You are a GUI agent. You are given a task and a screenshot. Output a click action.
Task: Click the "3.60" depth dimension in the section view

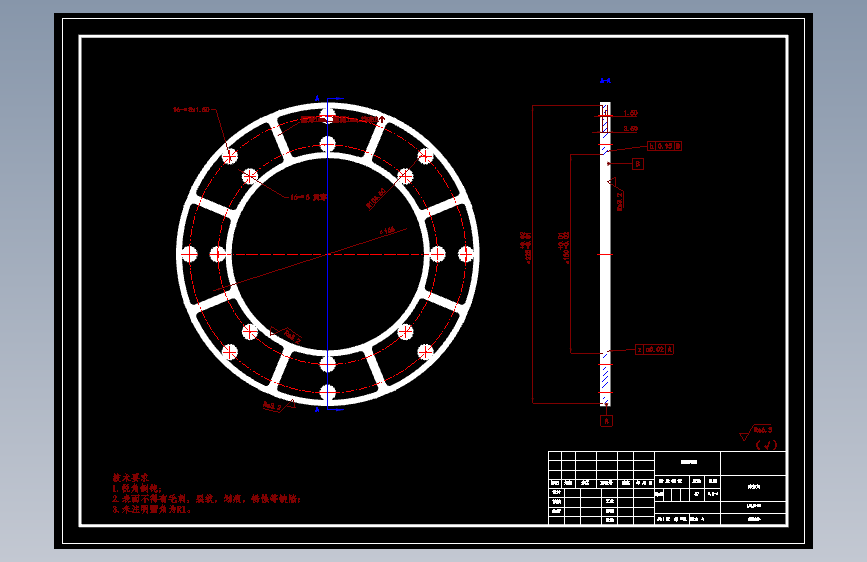click(630, 129)
